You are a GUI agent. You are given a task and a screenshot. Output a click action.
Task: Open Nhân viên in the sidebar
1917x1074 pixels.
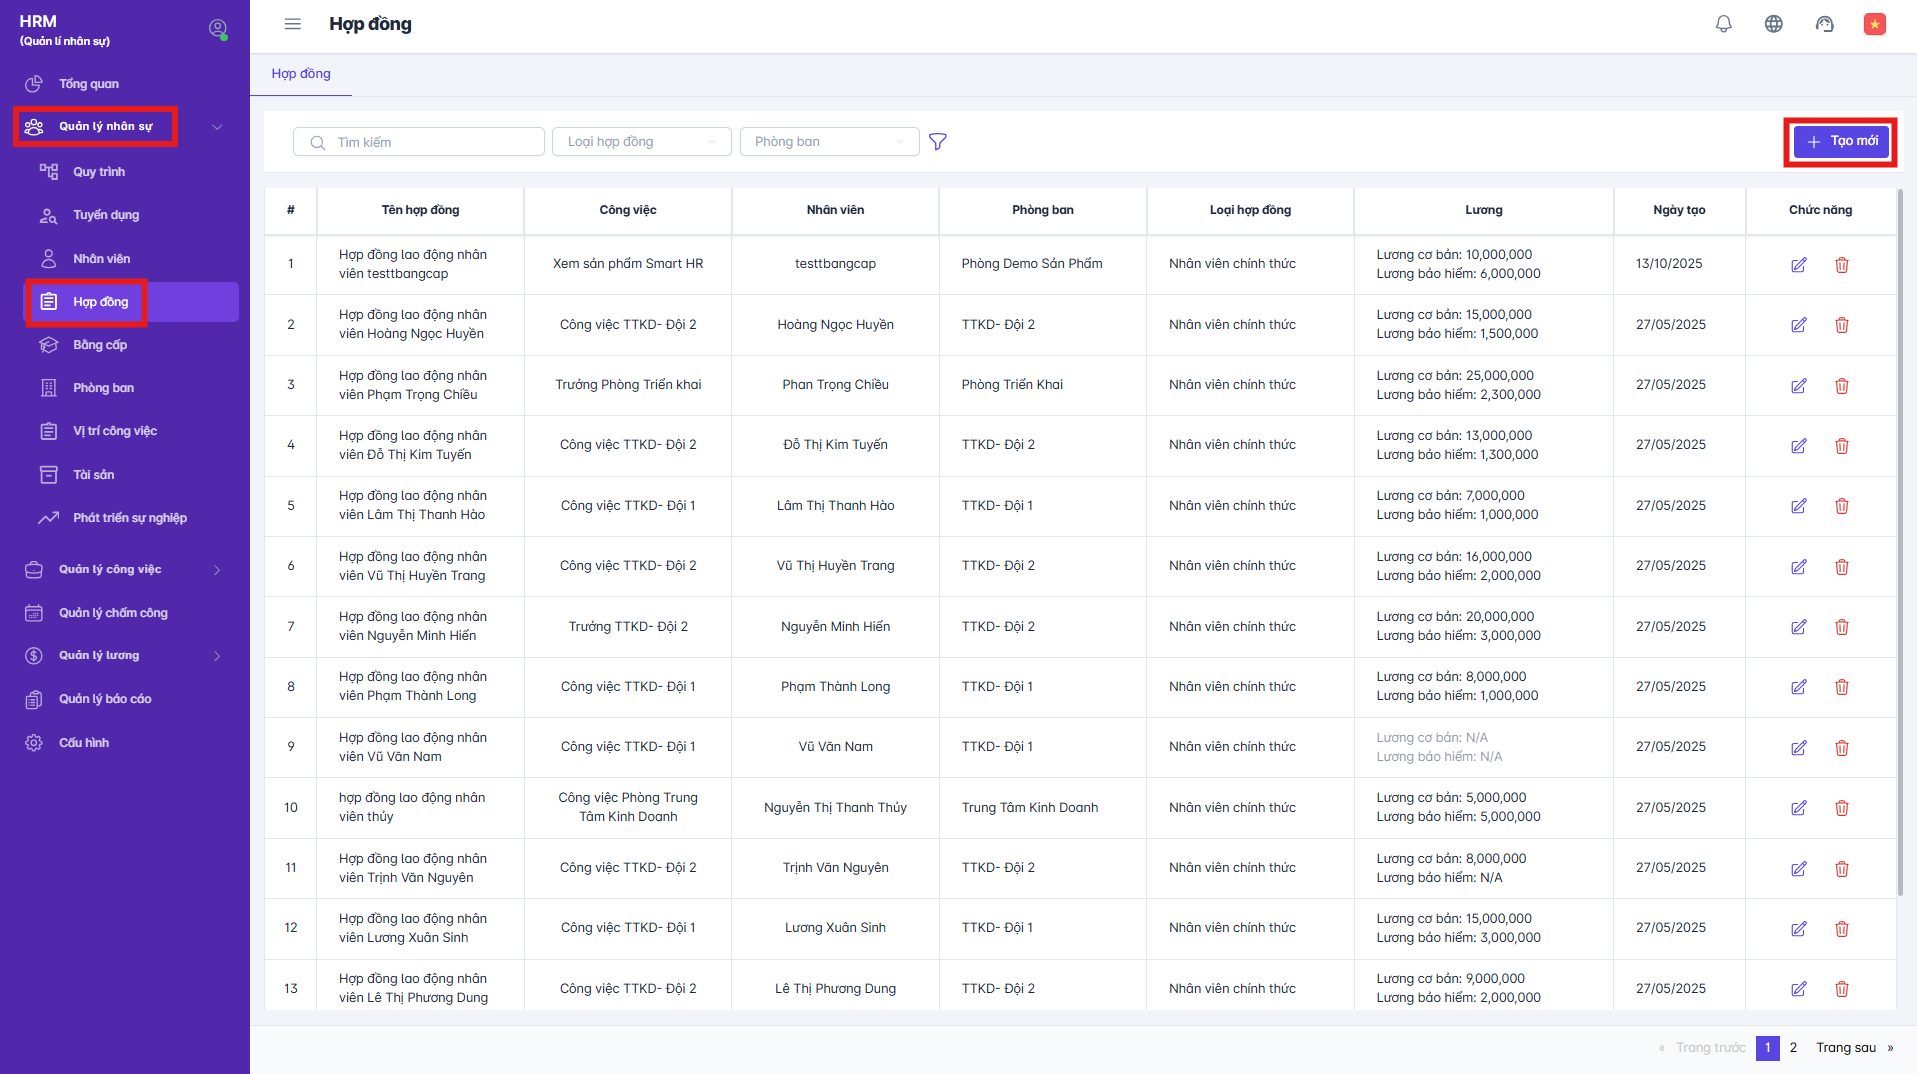(101, 259)
